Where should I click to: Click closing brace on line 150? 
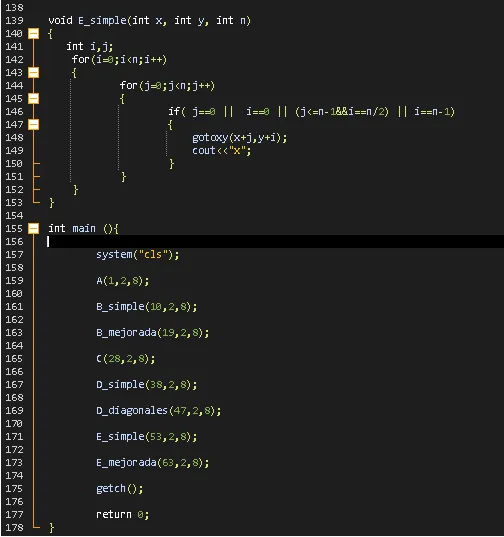171,164
